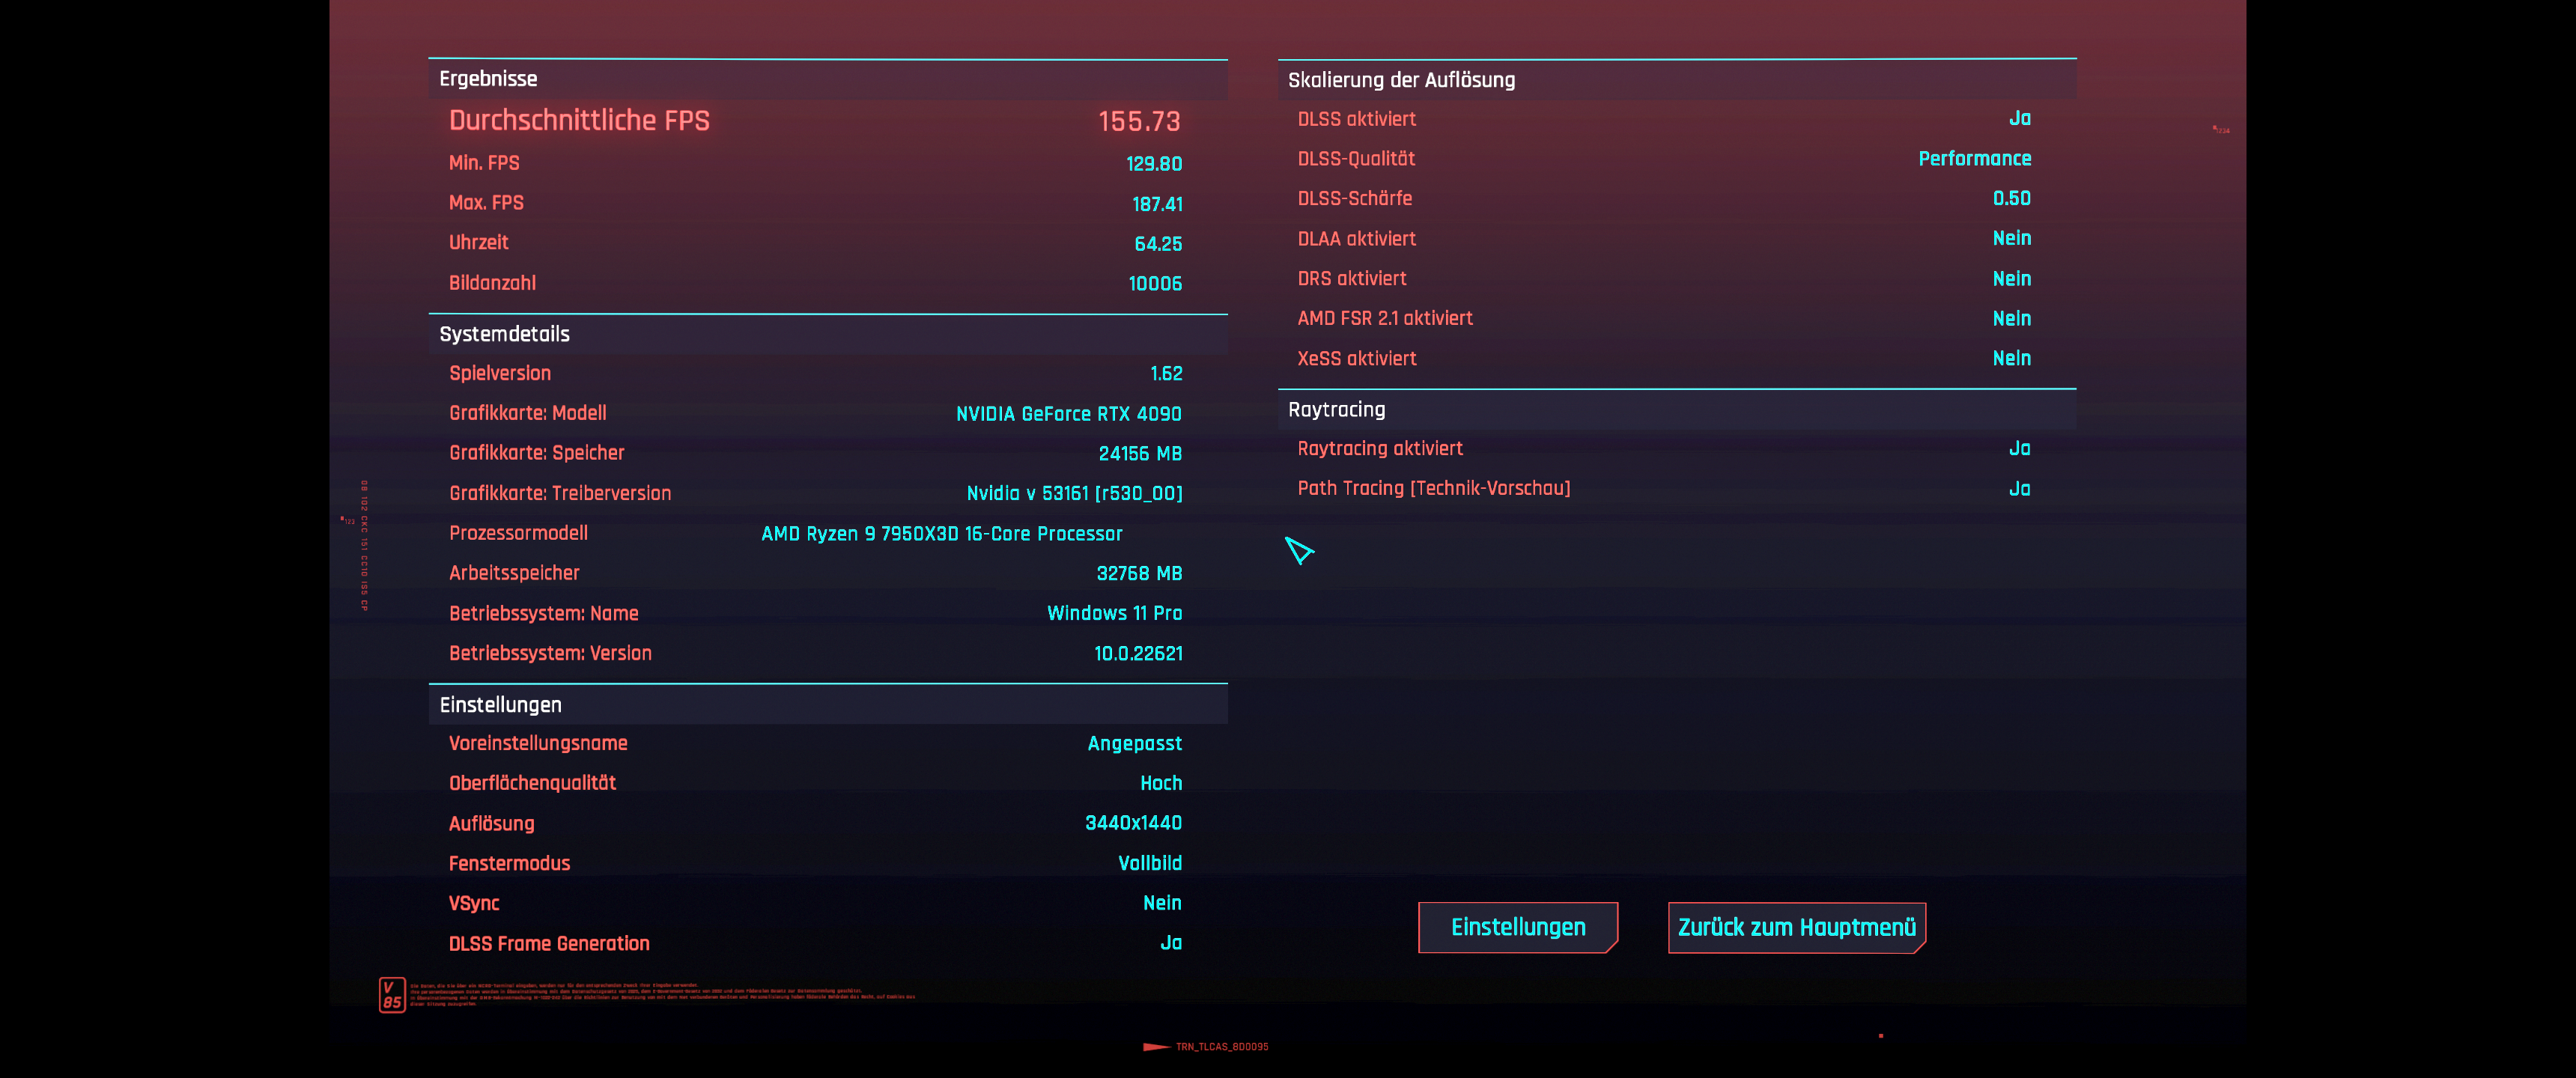Click the Einstellungen section header
The height and width of the screenshot is (1078, 2576).
tap(500, 705)
